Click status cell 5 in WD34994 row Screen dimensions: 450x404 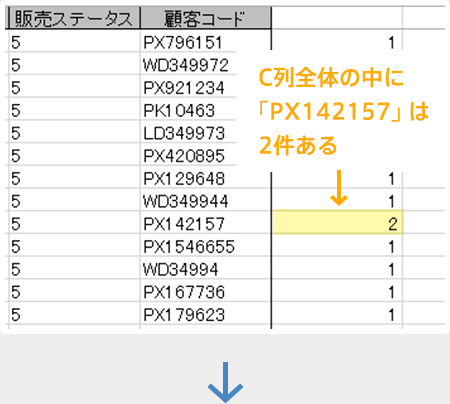click(74, 268)
